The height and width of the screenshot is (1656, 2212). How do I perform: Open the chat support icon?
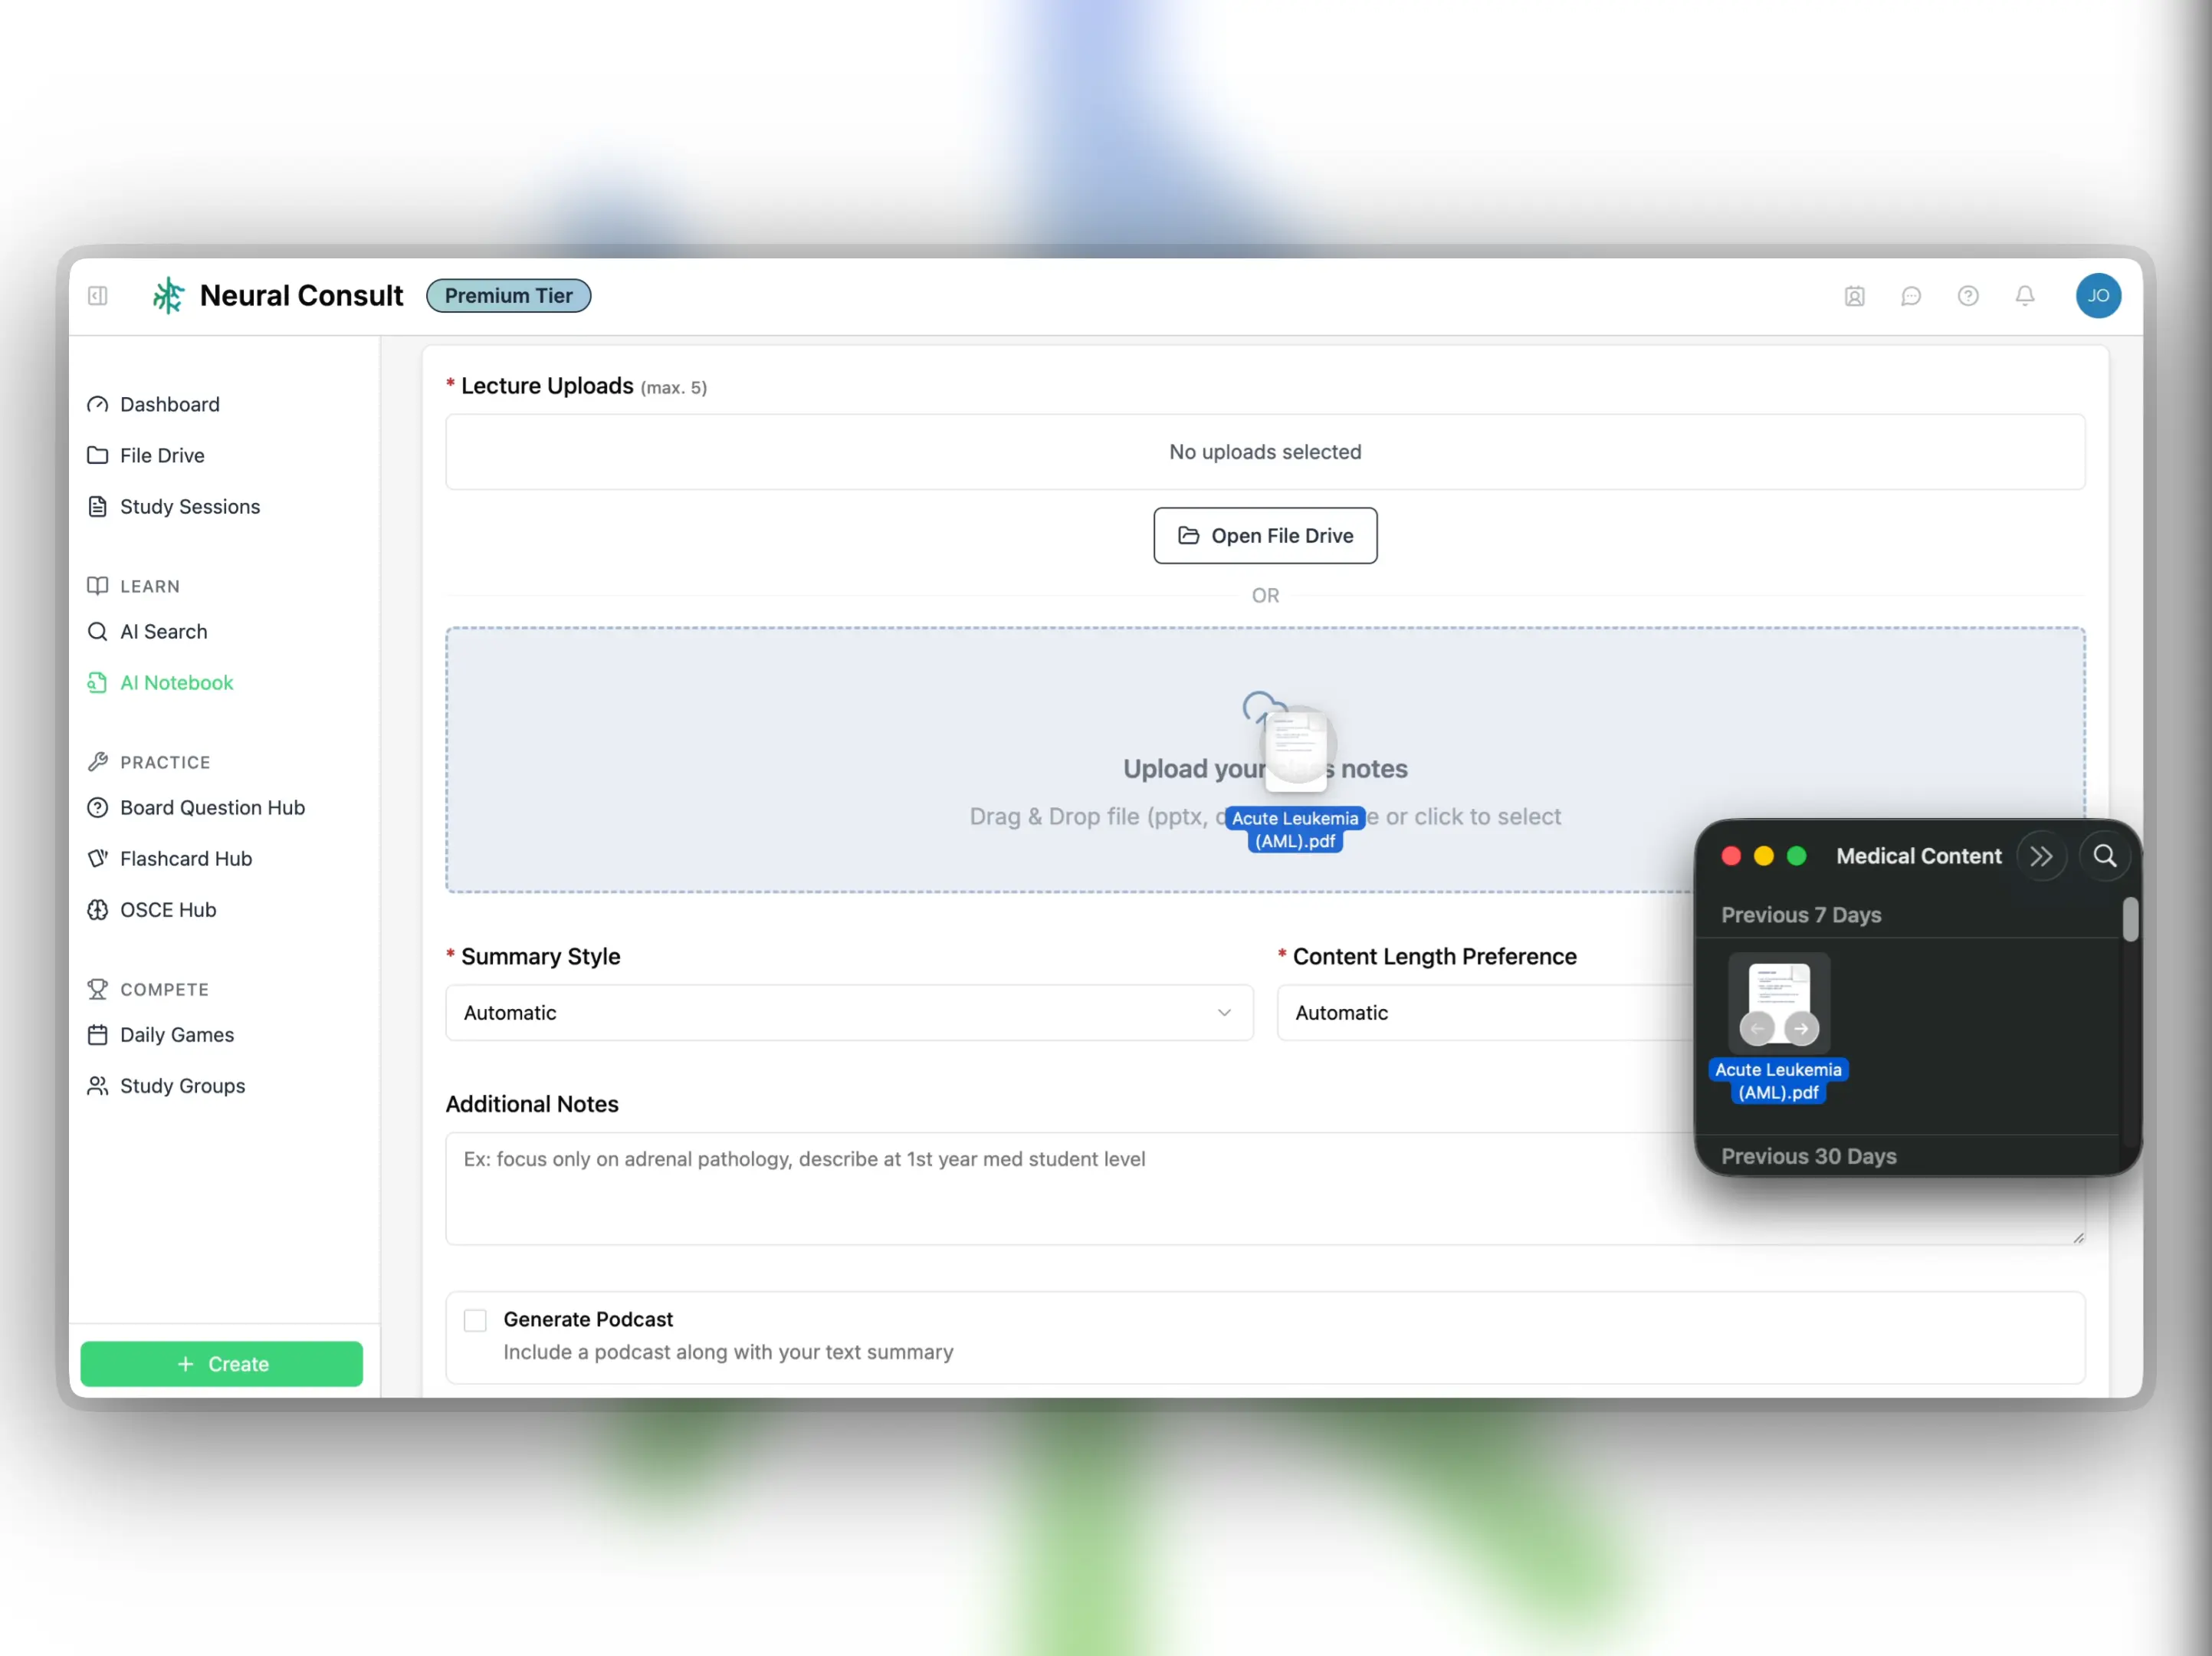pyautogui.click(x=1911, y=295)
